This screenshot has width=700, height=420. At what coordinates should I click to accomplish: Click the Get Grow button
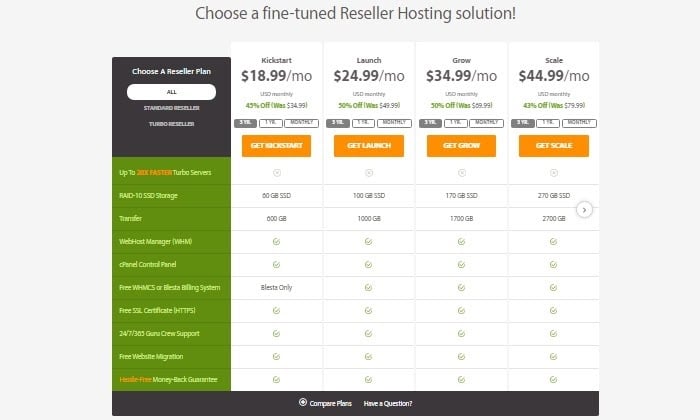(461, 146)
